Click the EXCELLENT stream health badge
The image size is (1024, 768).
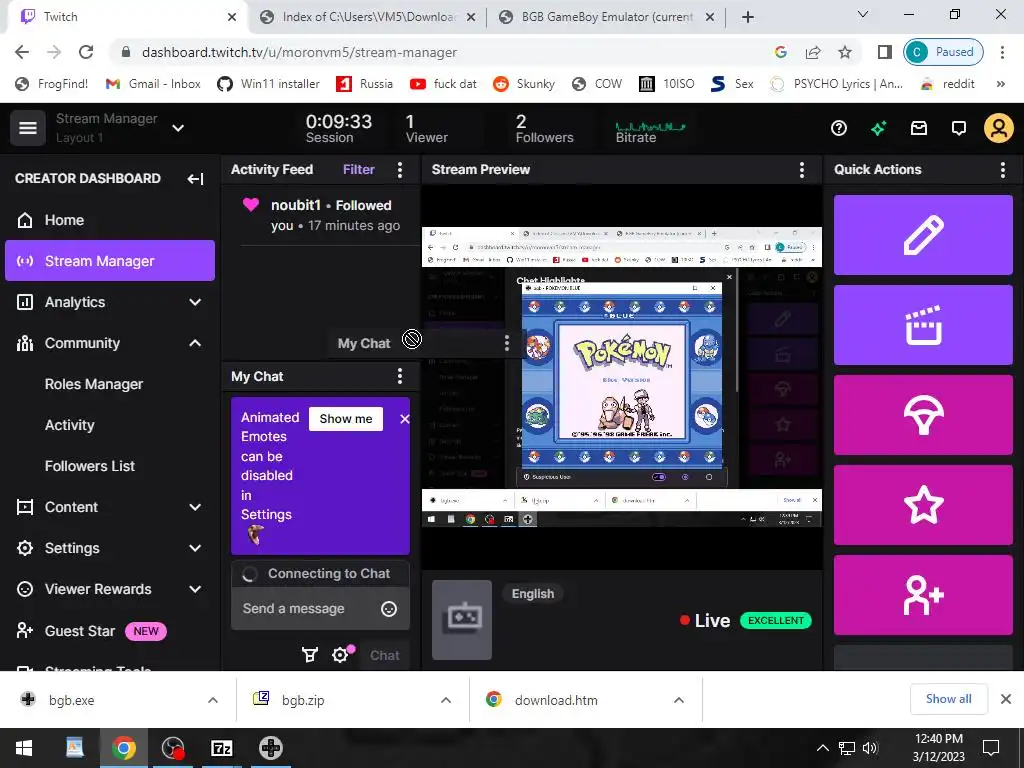coord(776,620)
